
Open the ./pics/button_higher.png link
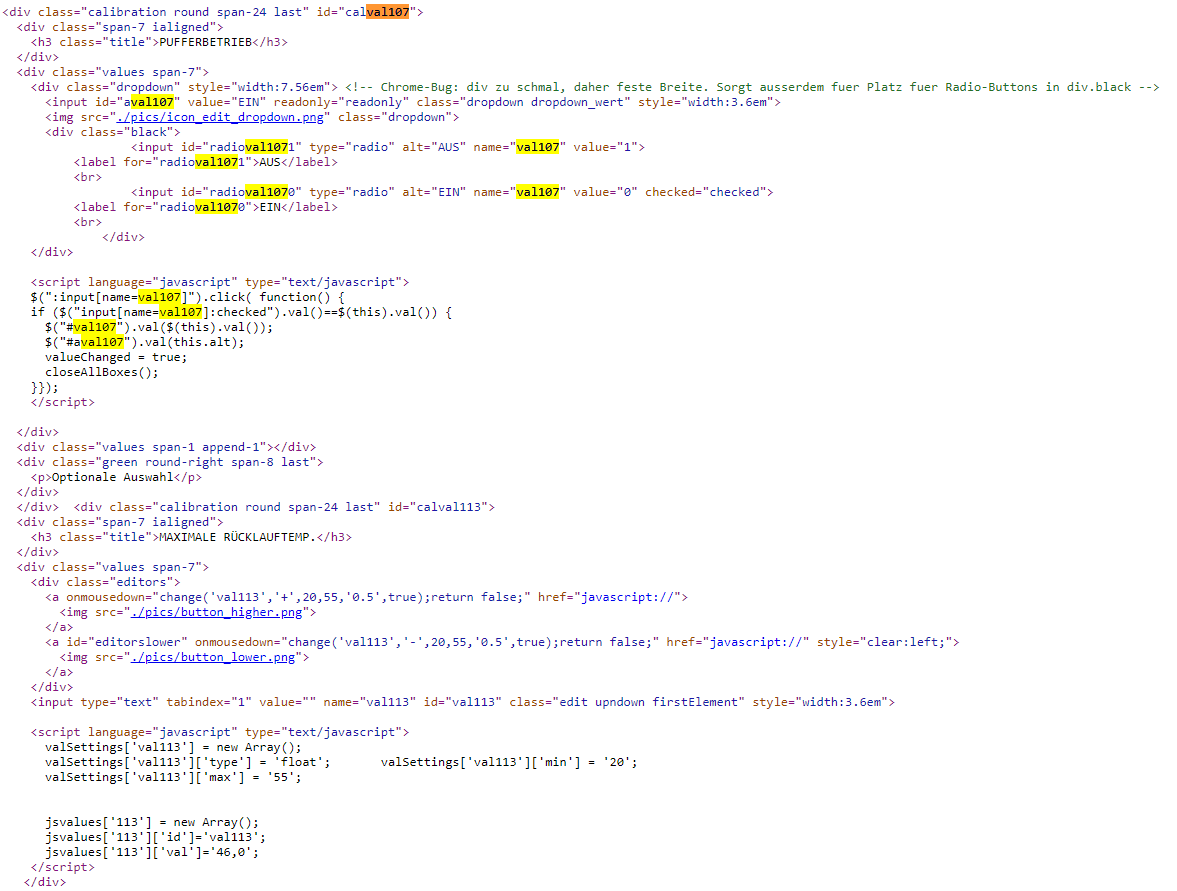[216, 613]
